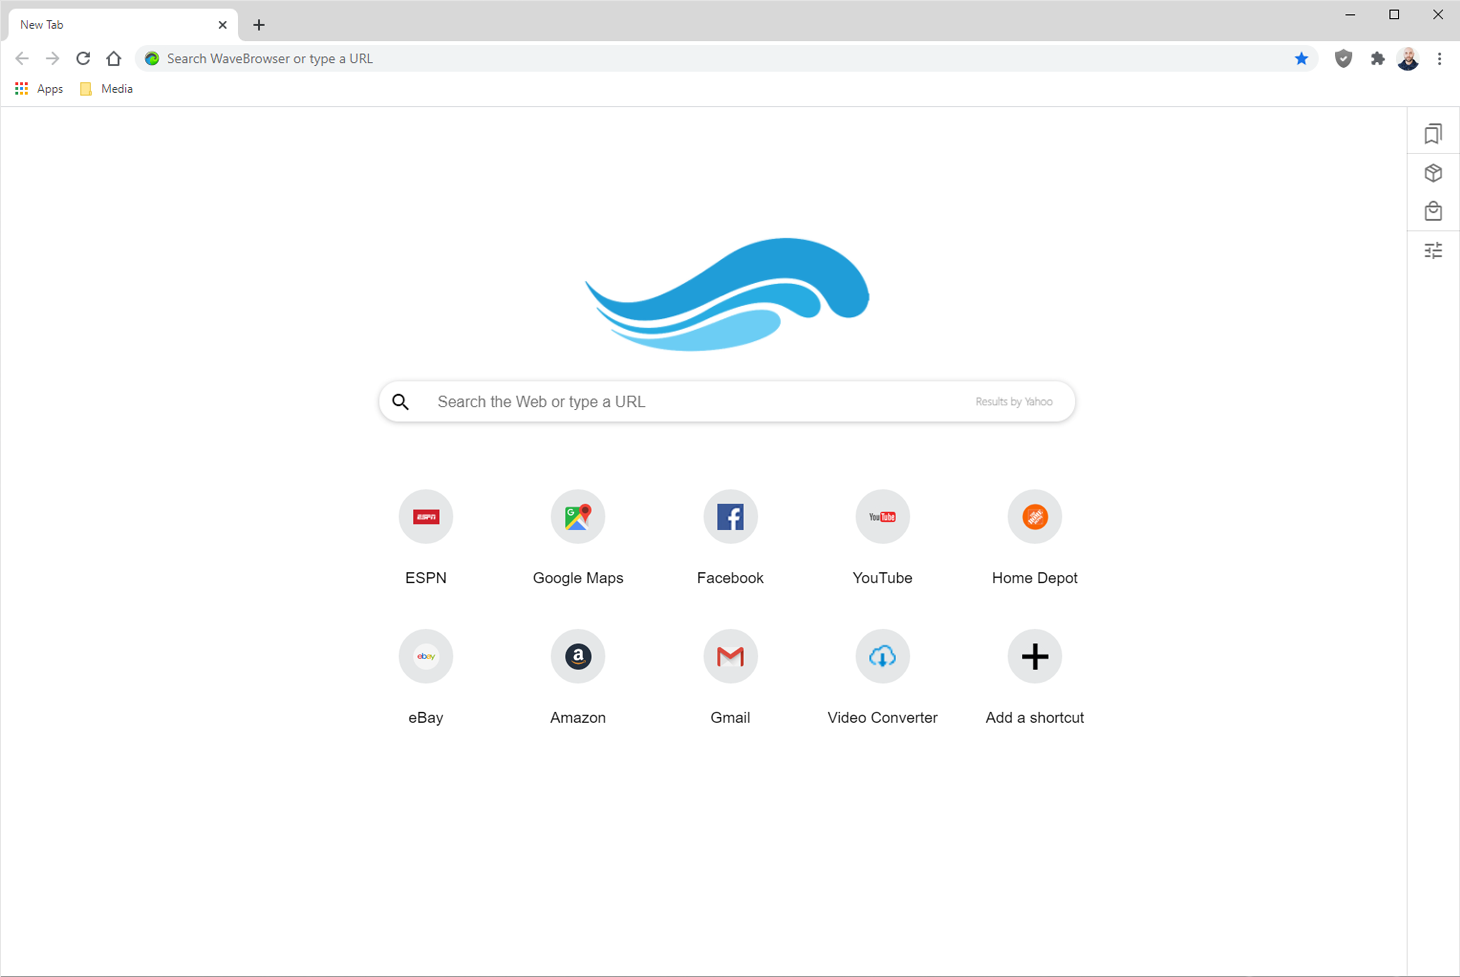This screenshot has height=977, width=1460.
Task: Open the user profile avatar menu
Action: [x=1408, y=59]
